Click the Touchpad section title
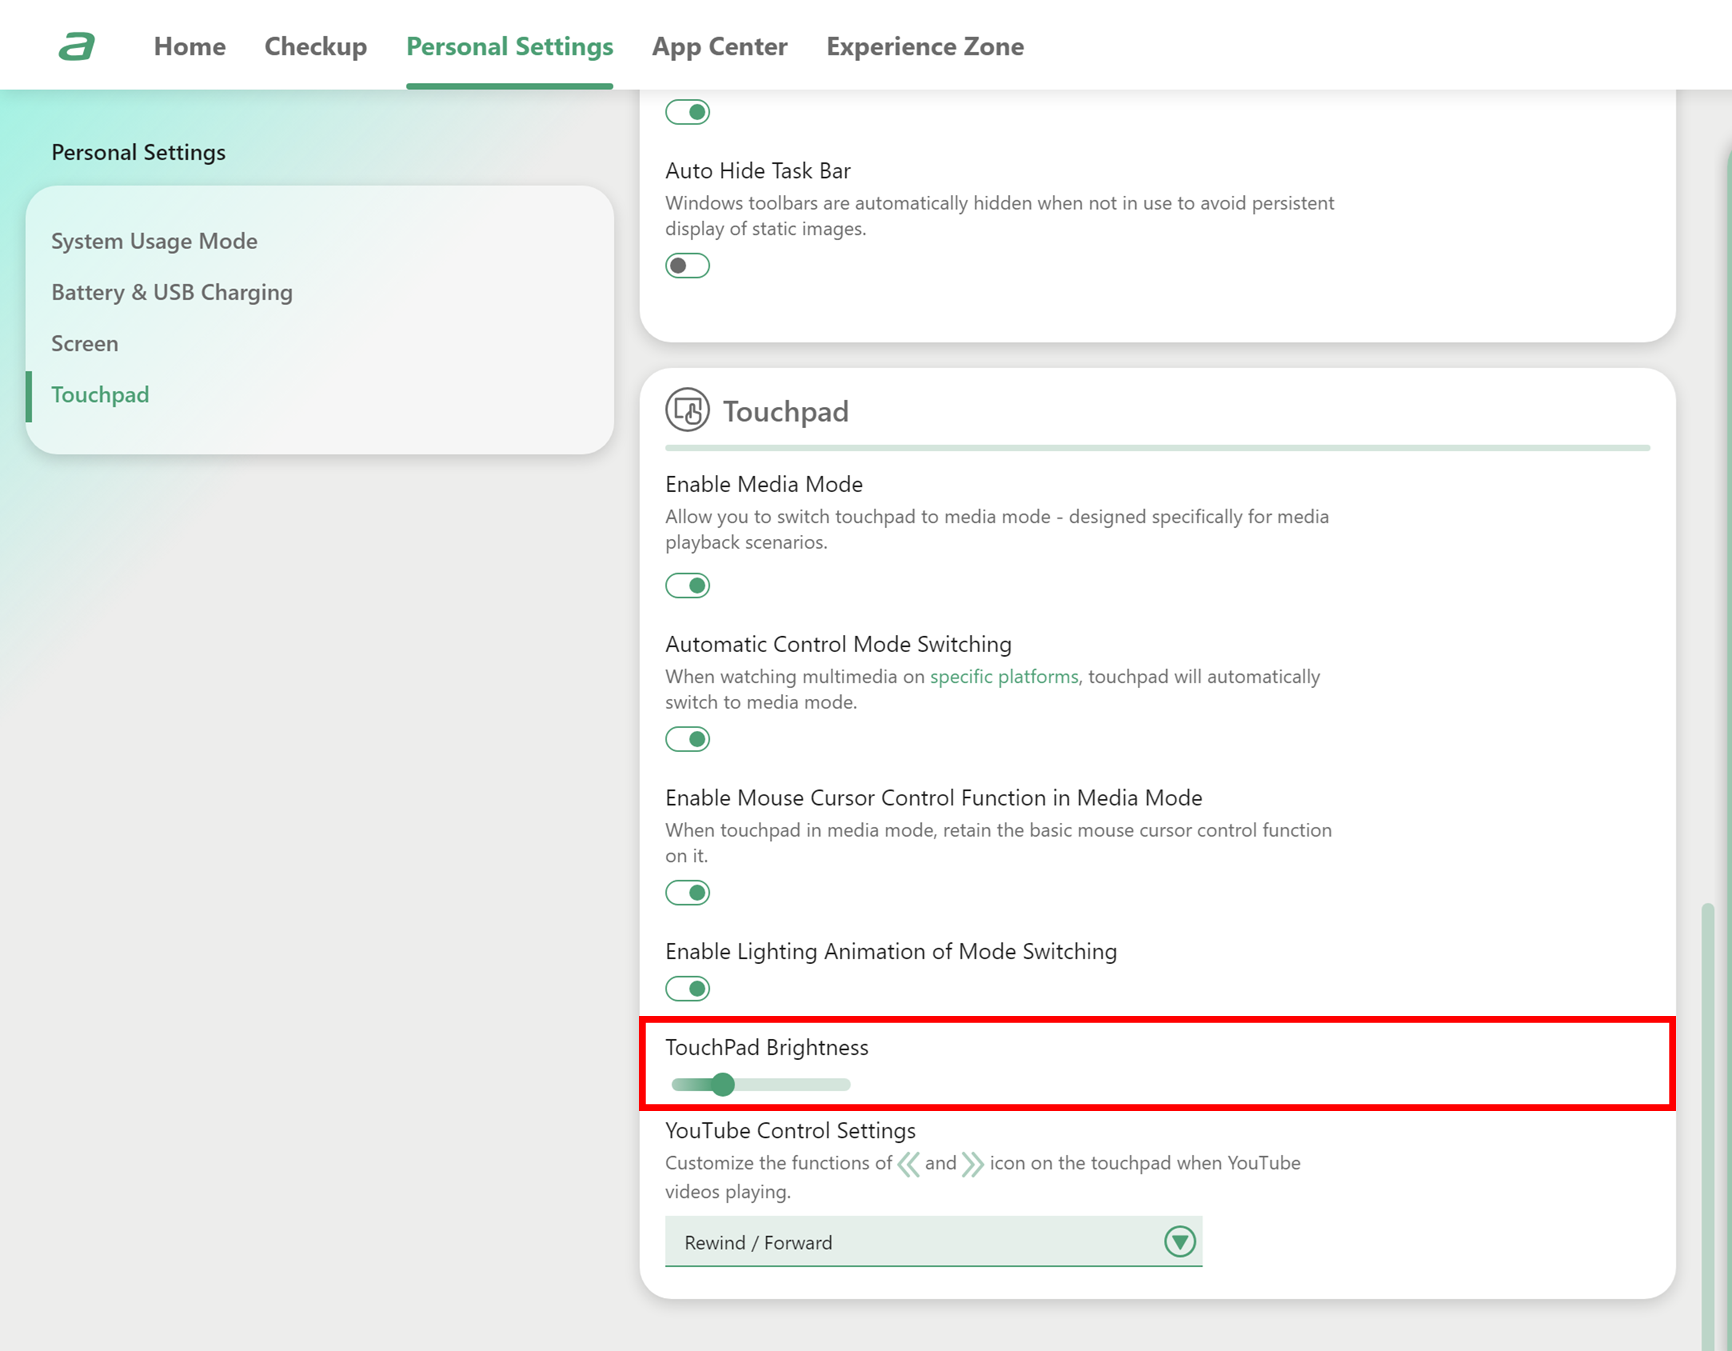This screenshot has height=1351, width=1732. click(786, 411)
